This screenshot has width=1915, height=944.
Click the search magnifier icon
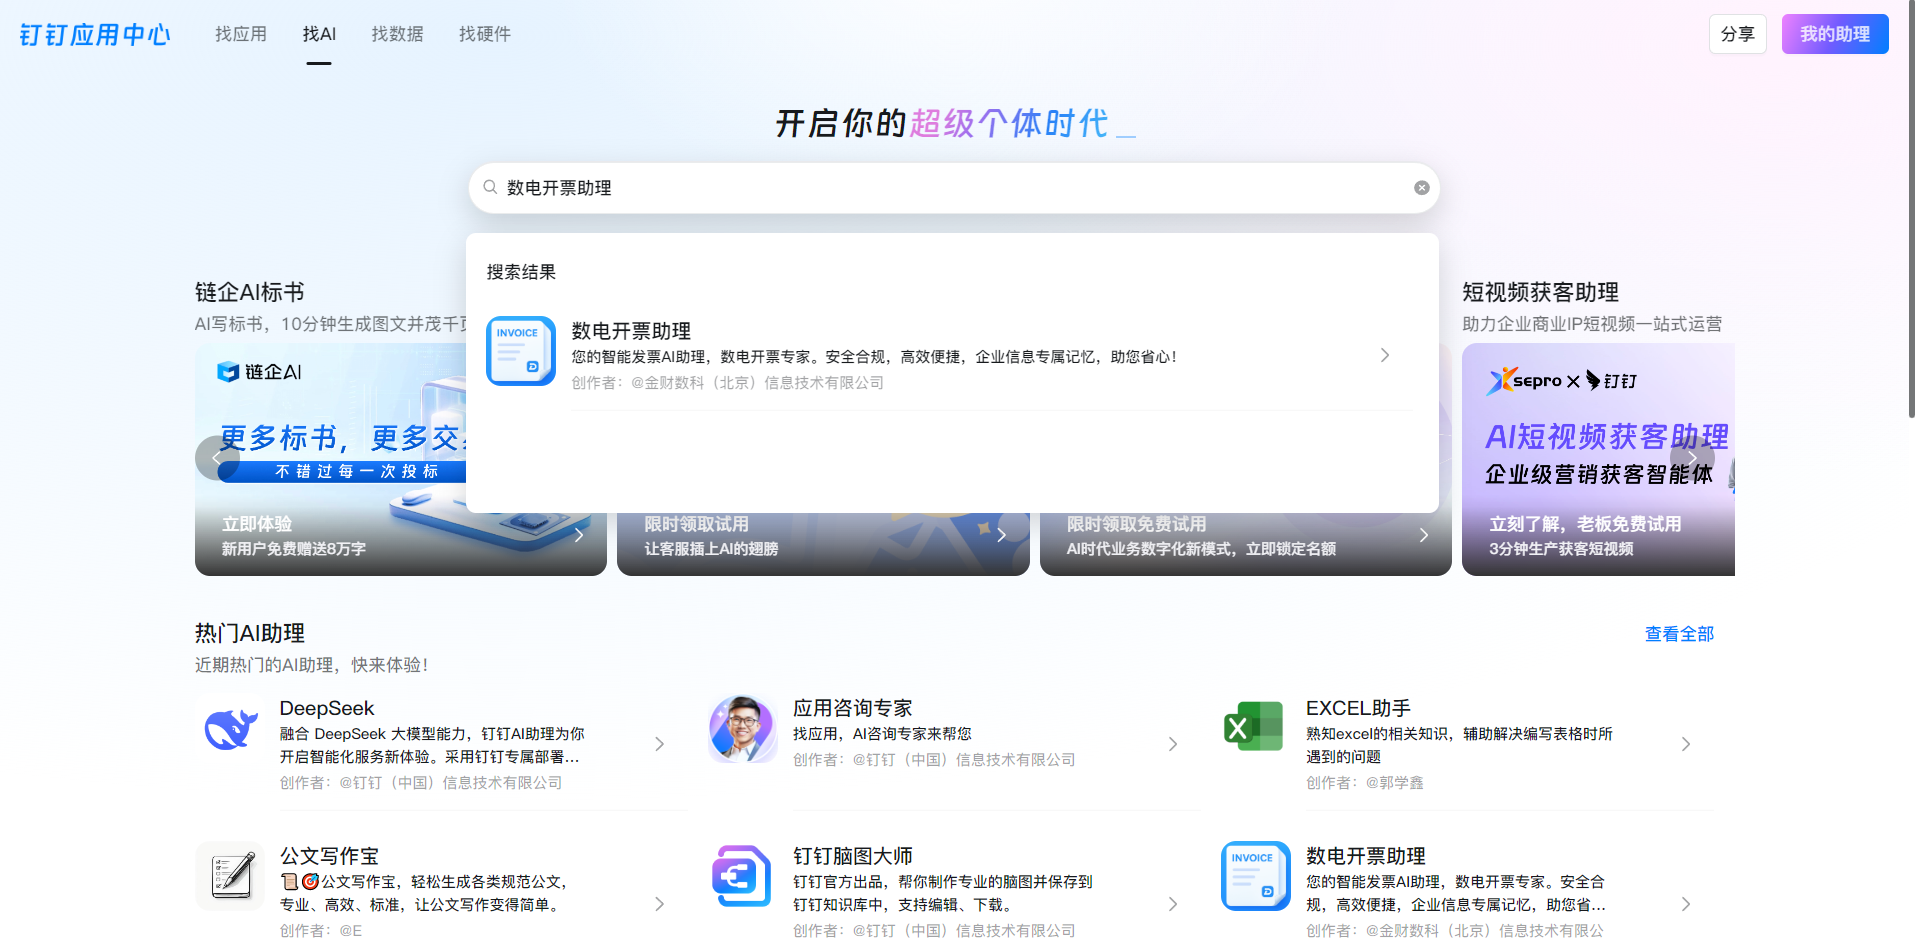(x=490, y=187)
